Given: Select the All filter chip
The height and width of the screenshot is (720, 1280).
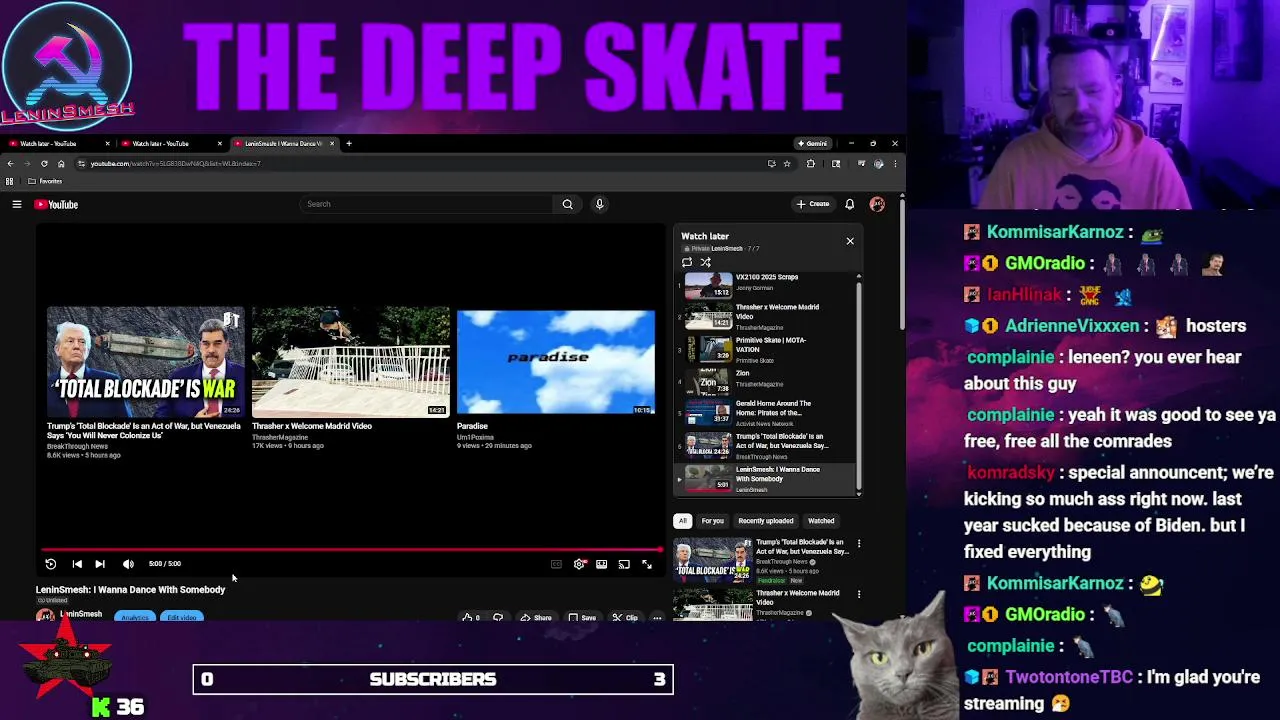Looking at the screenshot, I should (x=683, y=521).
